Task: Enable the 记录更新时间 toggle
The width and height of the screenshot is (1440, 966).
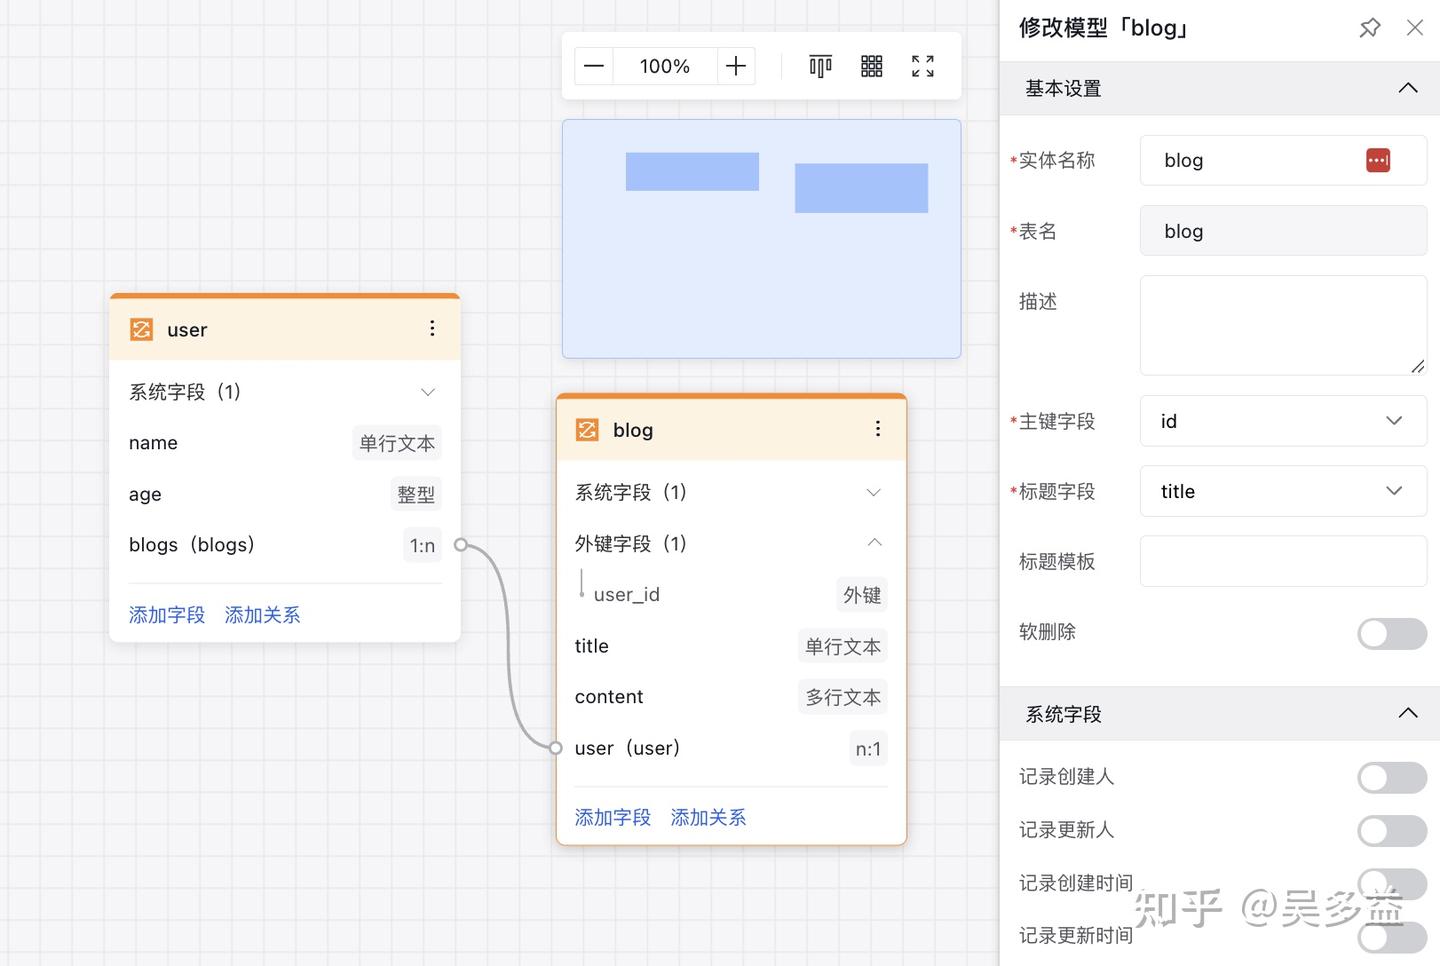Action: (1392, 937)
